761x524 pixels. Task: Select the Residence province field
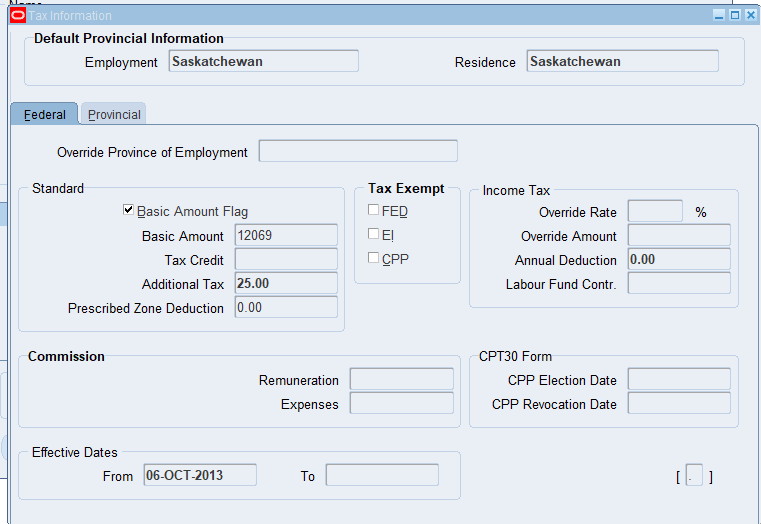(622, 61)
